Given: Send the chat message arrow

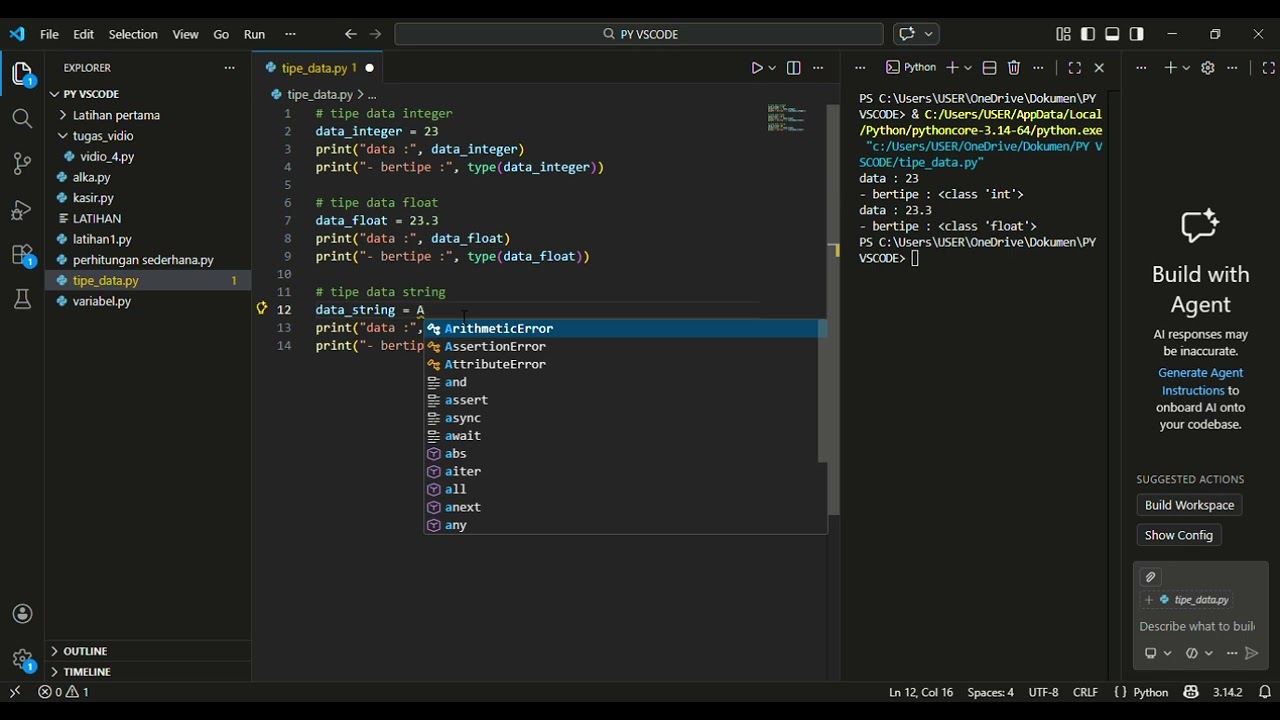Looking at the screenshot, I should click(1251, 653).
